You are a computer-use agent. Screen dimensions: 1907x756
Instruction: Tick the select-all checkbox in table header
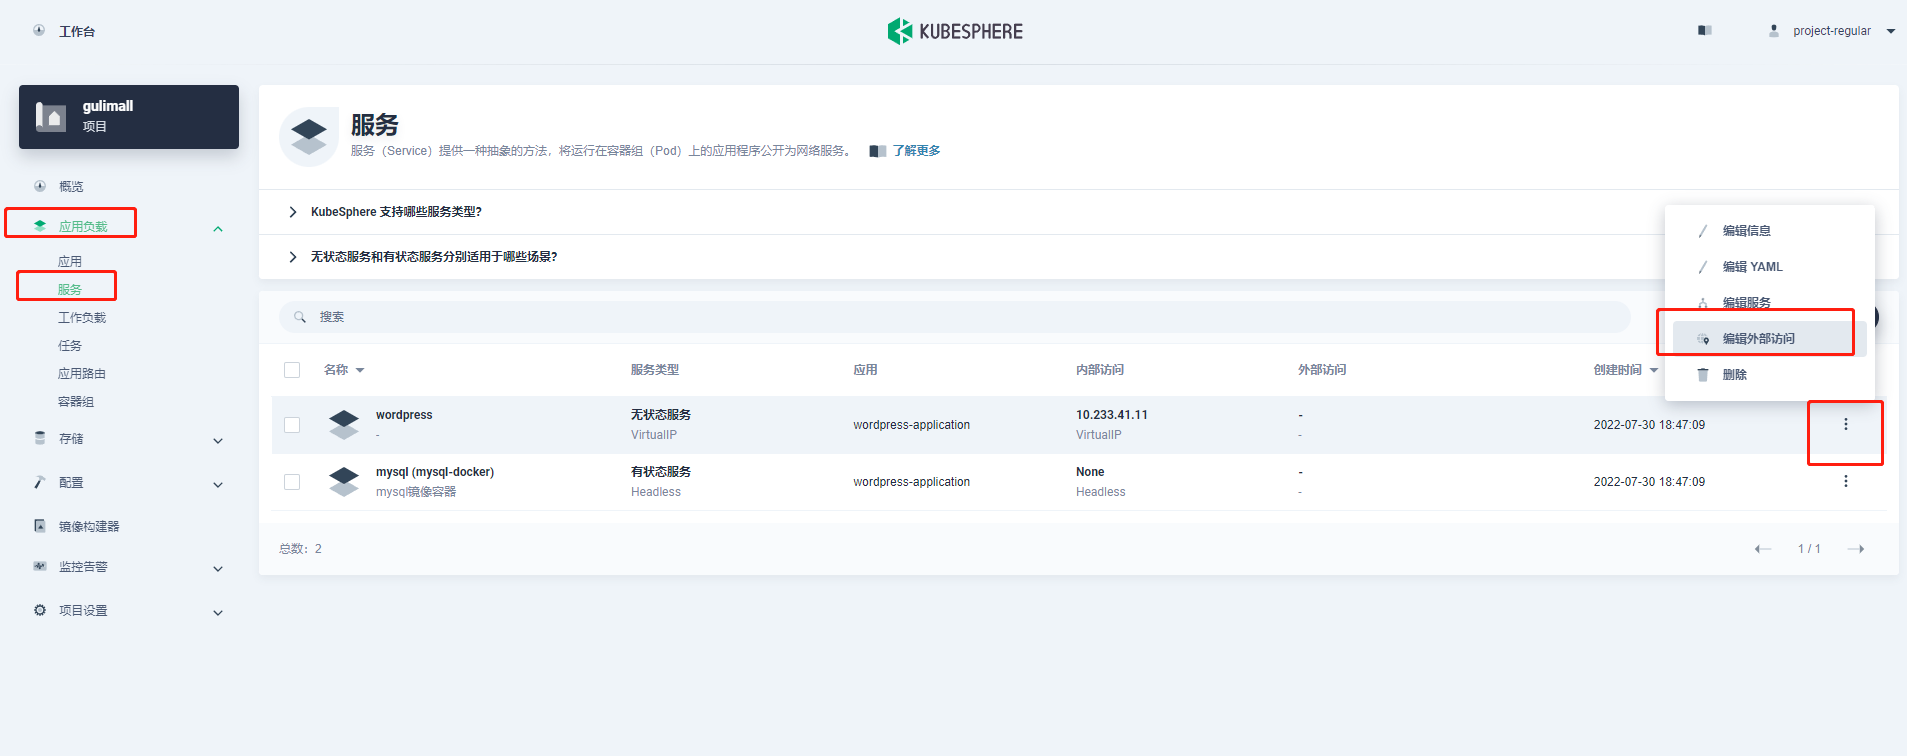(x=292, y=370)
